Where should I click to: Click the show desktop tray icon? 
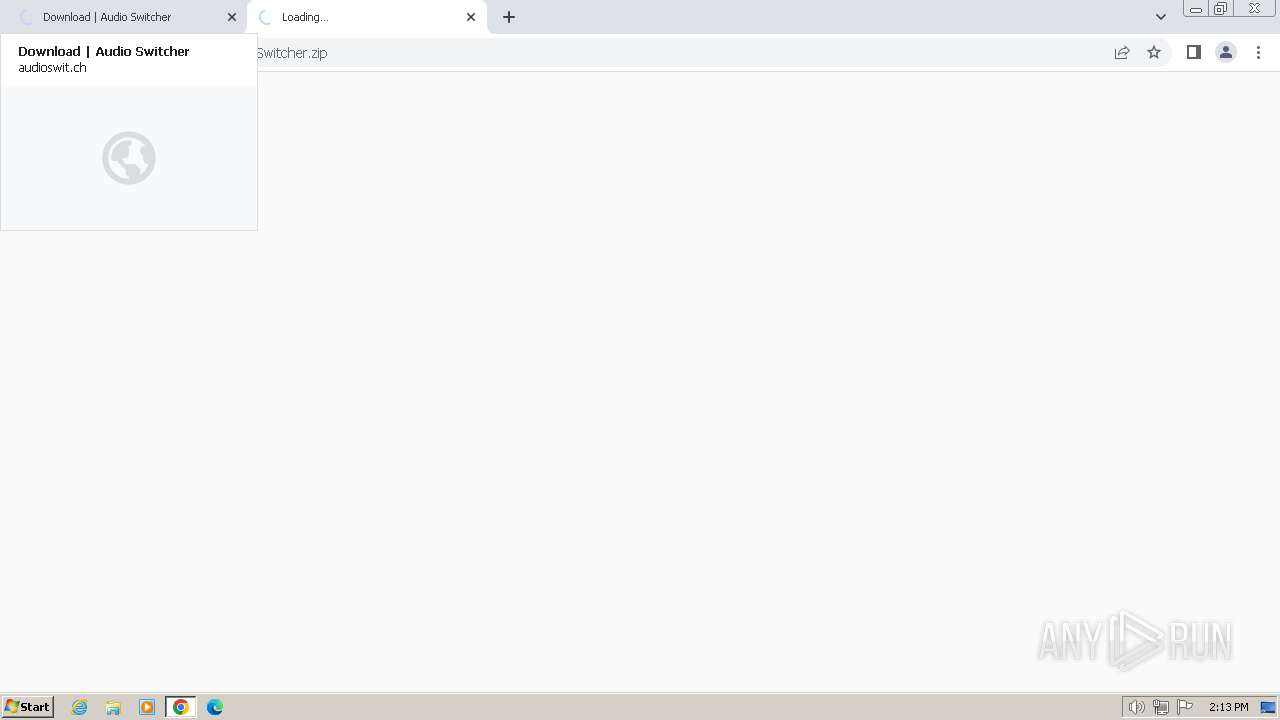pos(1268,707)
